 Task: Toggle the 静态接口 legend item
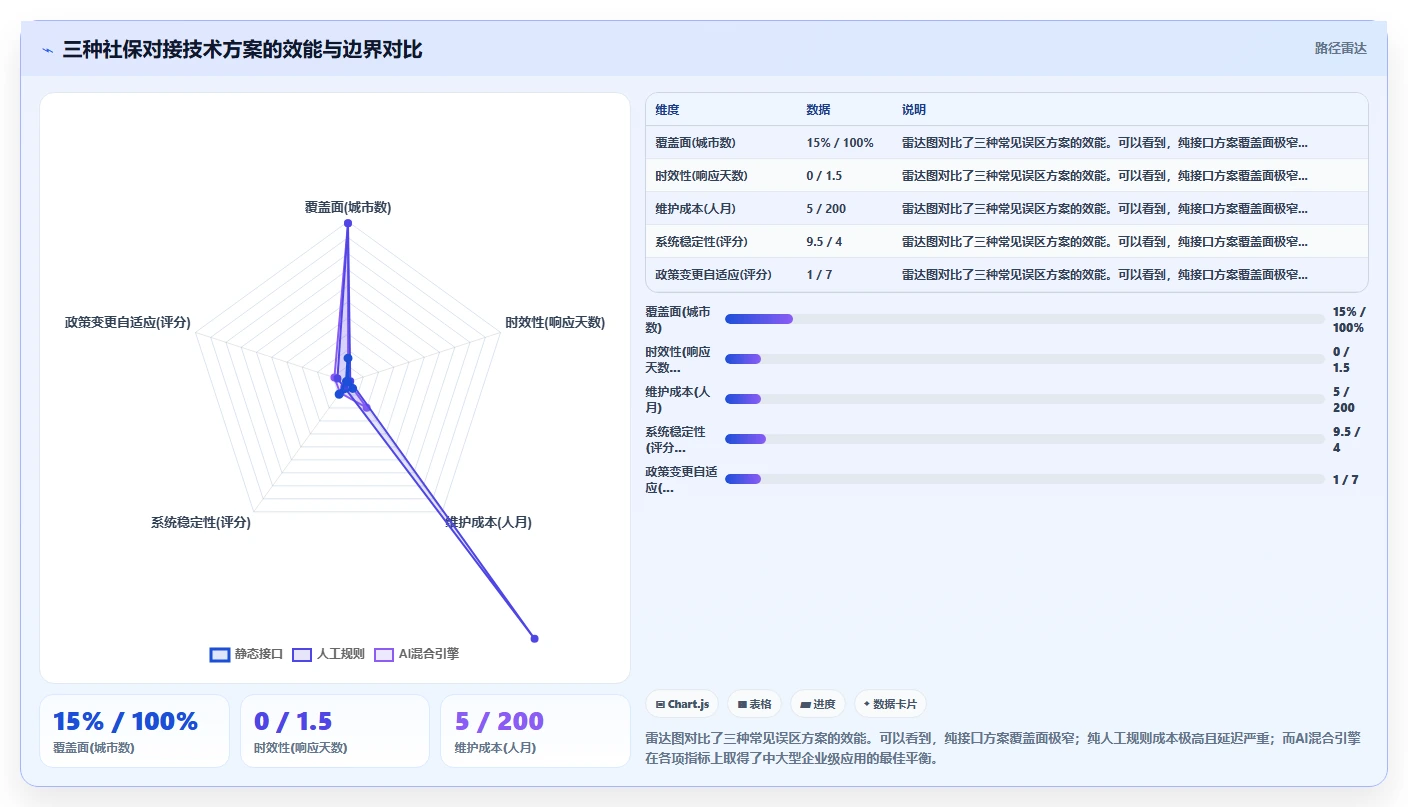247,654
